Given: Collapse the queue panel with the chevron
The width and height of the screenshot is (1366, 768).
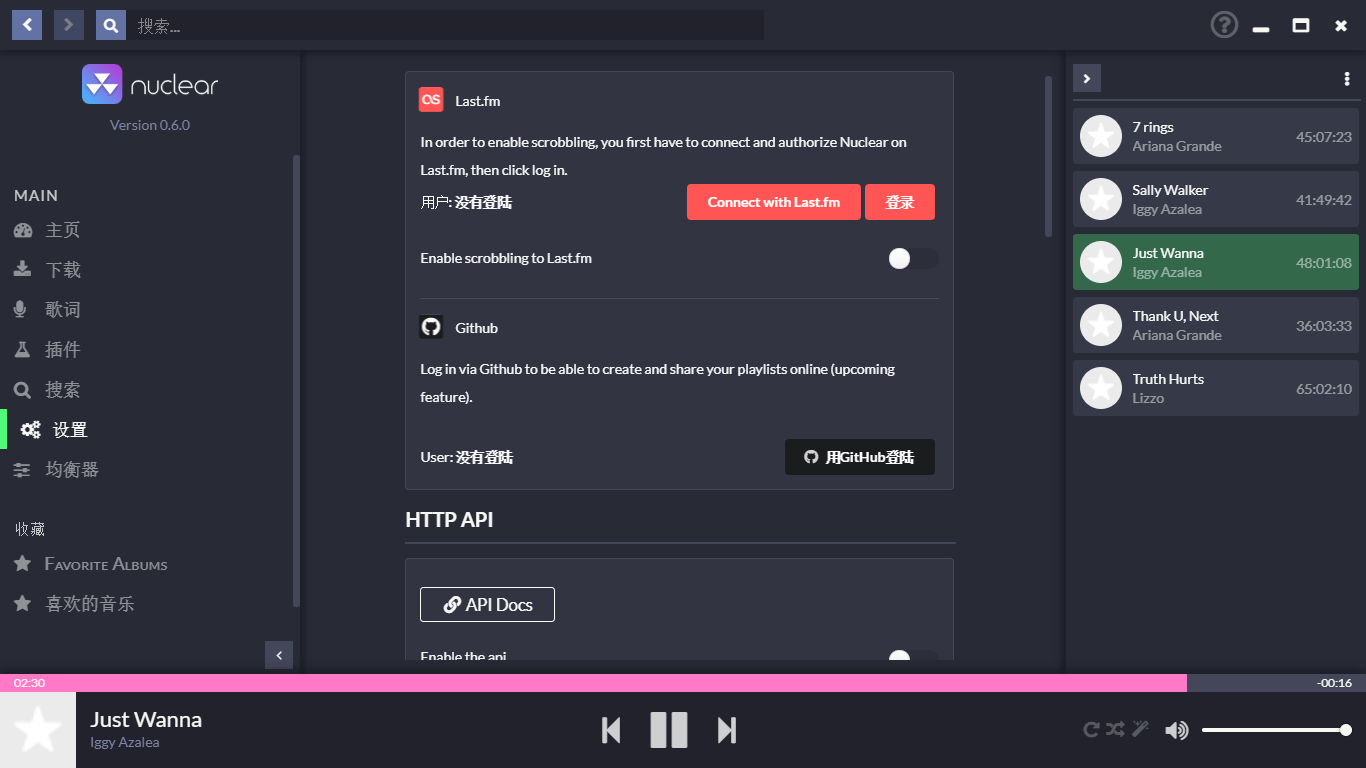Looking at the screenshot, I should (x=1087, y=78).
